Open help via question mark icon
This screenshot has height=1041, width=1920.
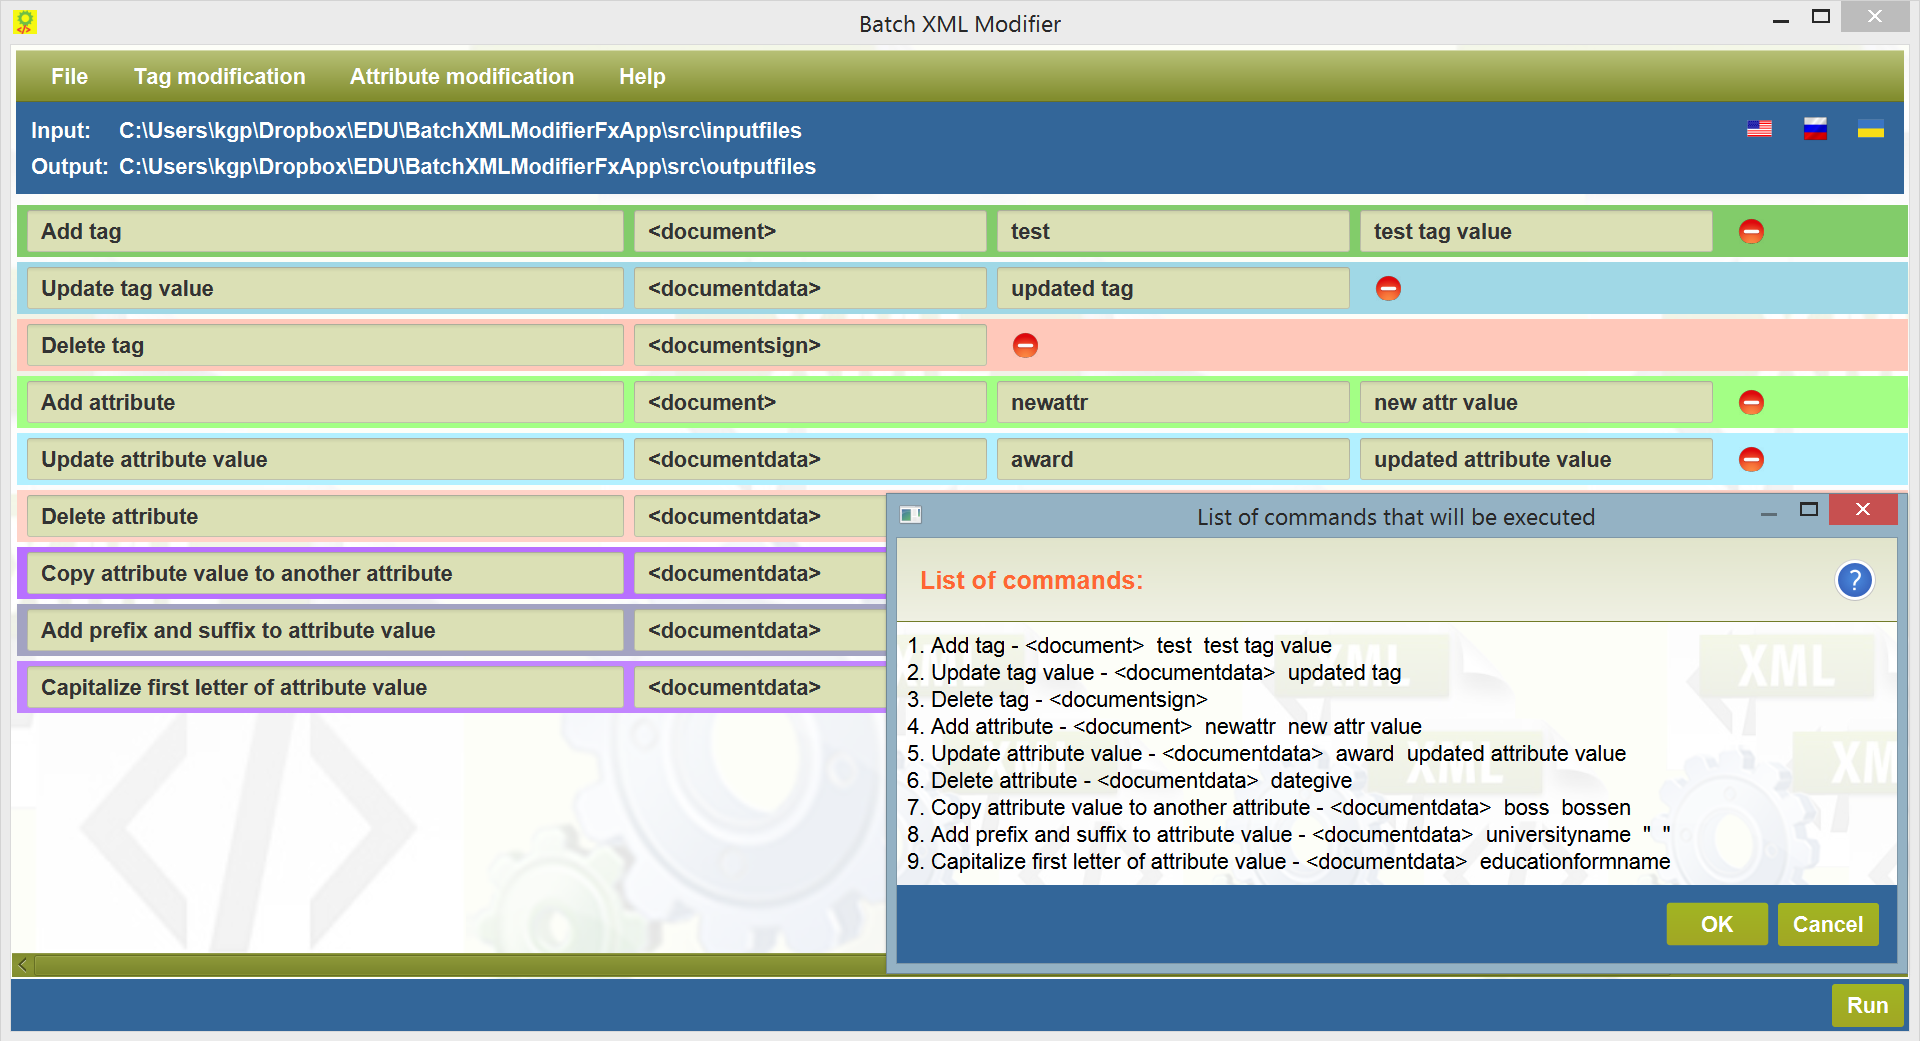(x=1854, y=580)
